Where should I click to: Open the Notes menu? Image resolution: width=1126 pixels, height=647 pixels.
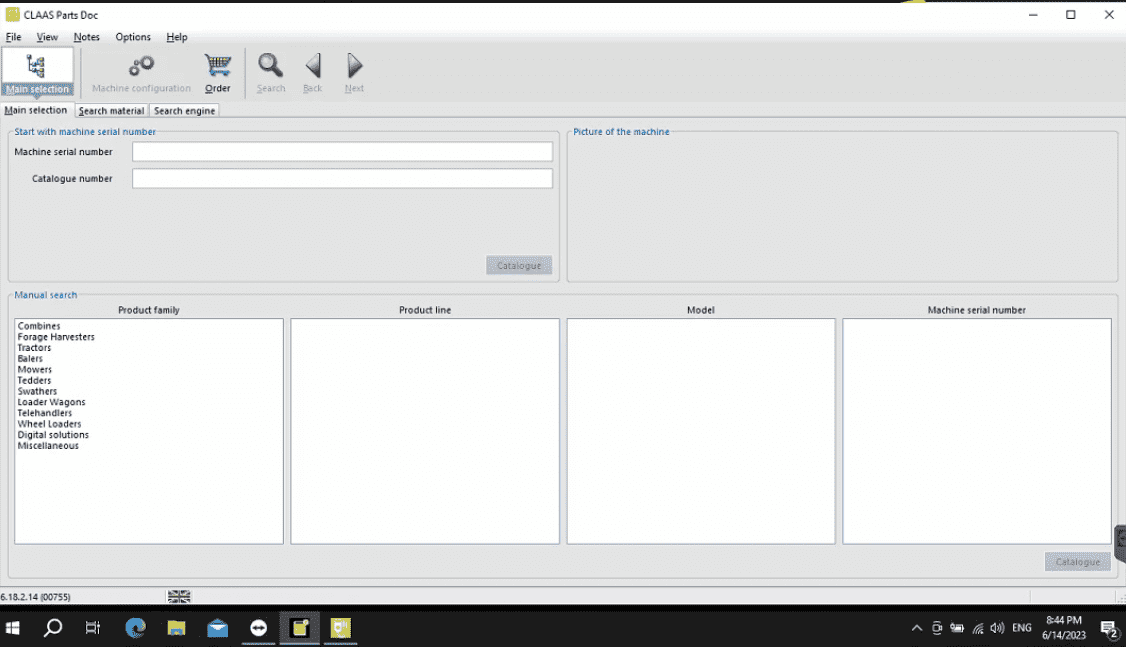(86, 37)
